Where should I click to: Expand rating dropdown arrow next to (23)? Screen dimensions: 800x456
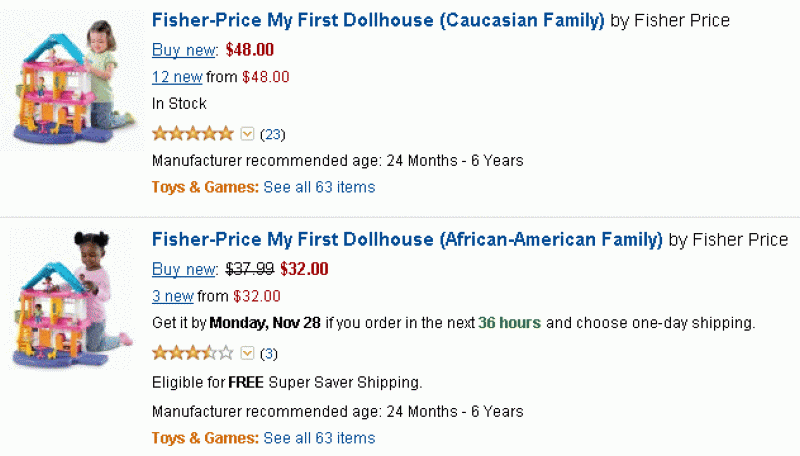(x=248, y=133)
